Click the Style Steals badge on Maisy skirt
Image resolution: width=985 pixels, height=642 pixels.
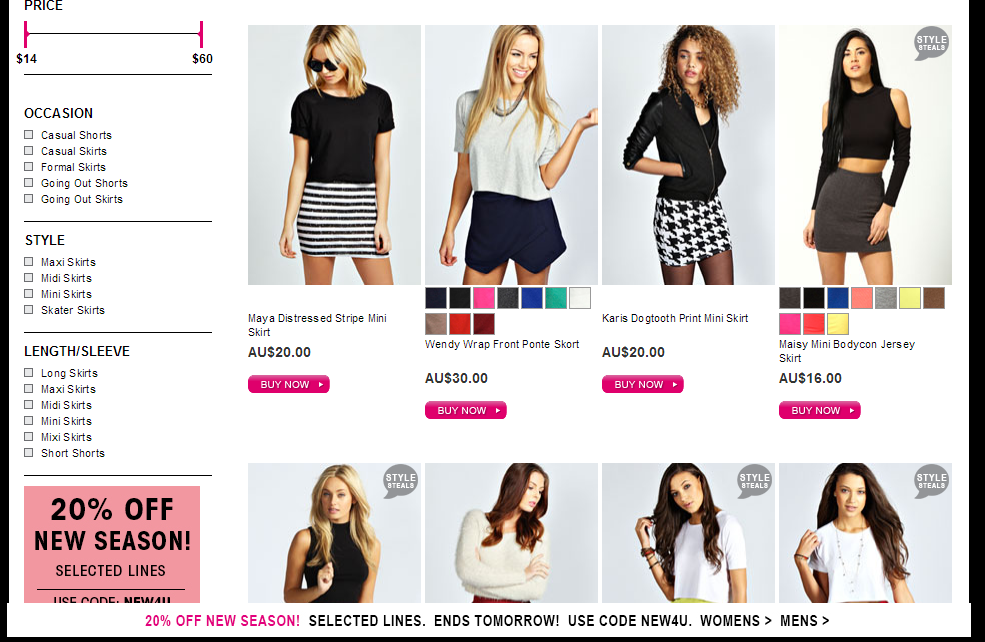[931, 43]
